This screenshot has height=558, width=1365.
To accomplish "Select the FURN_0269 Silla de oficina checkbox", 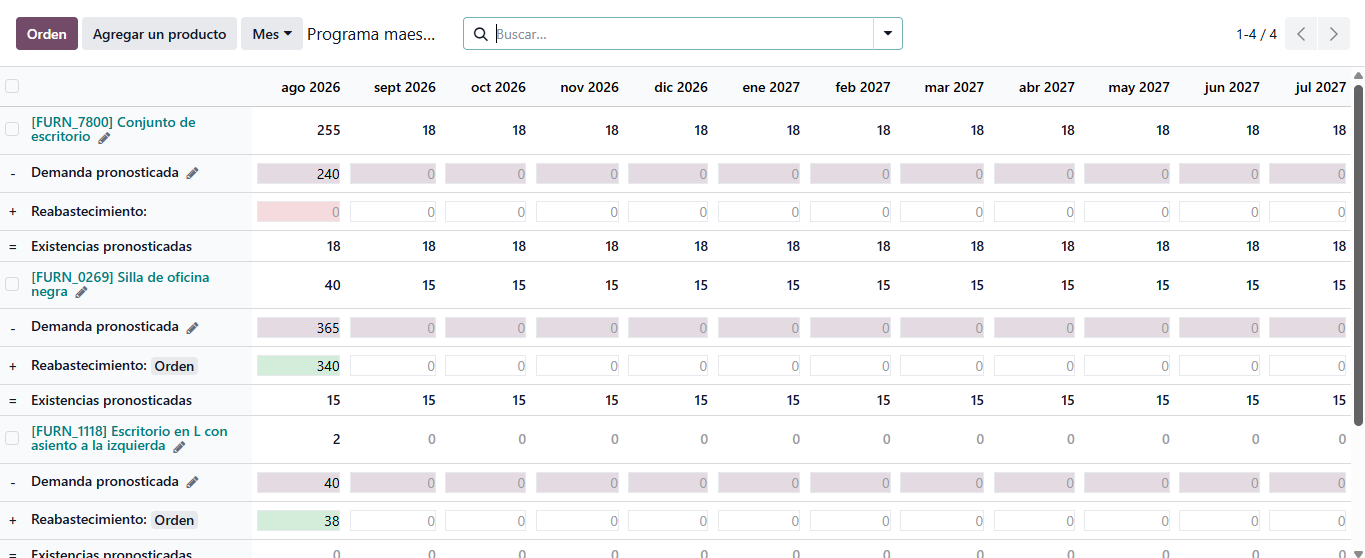I will click(x=12, y=284).
